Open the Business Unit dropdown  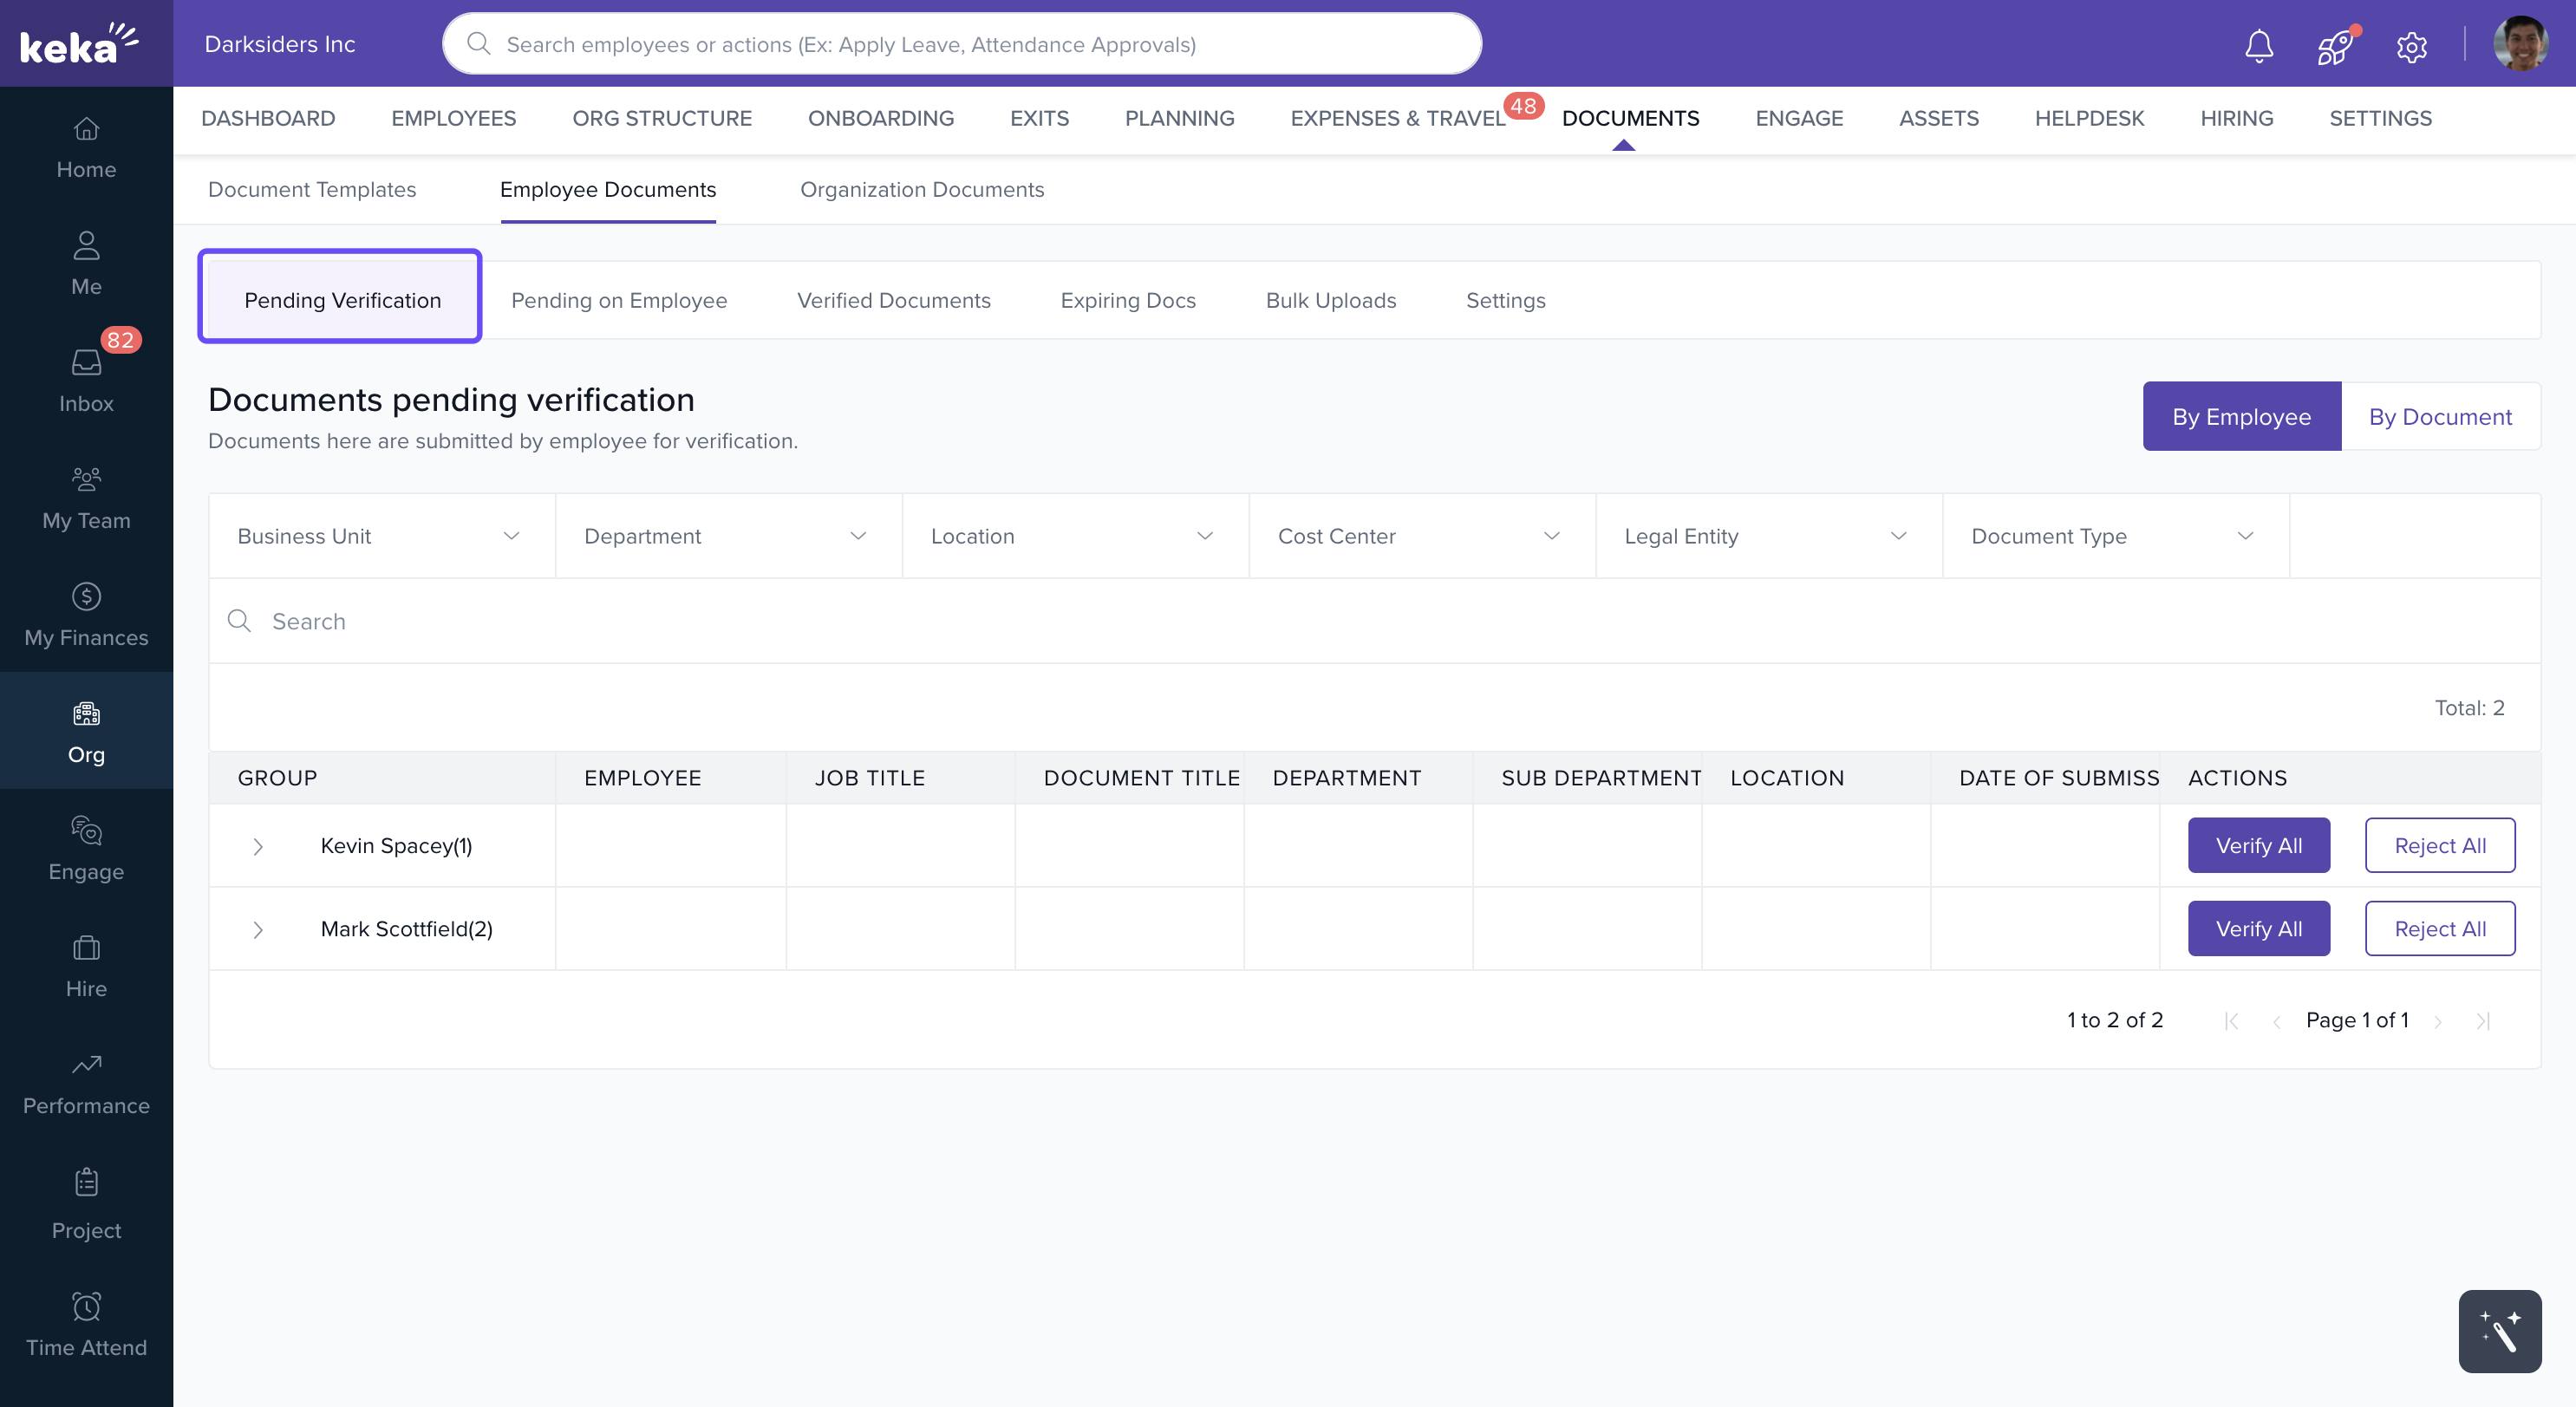click(x=380, y=536)
